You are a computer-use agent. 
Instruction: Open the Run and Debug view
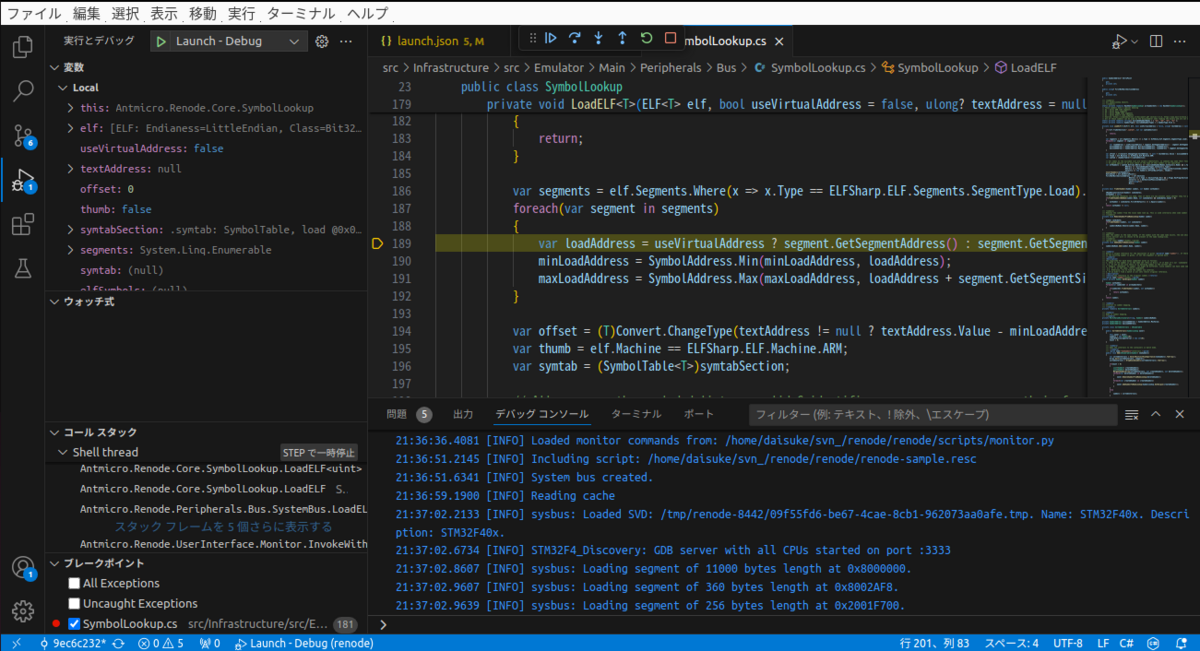point(22,180)
